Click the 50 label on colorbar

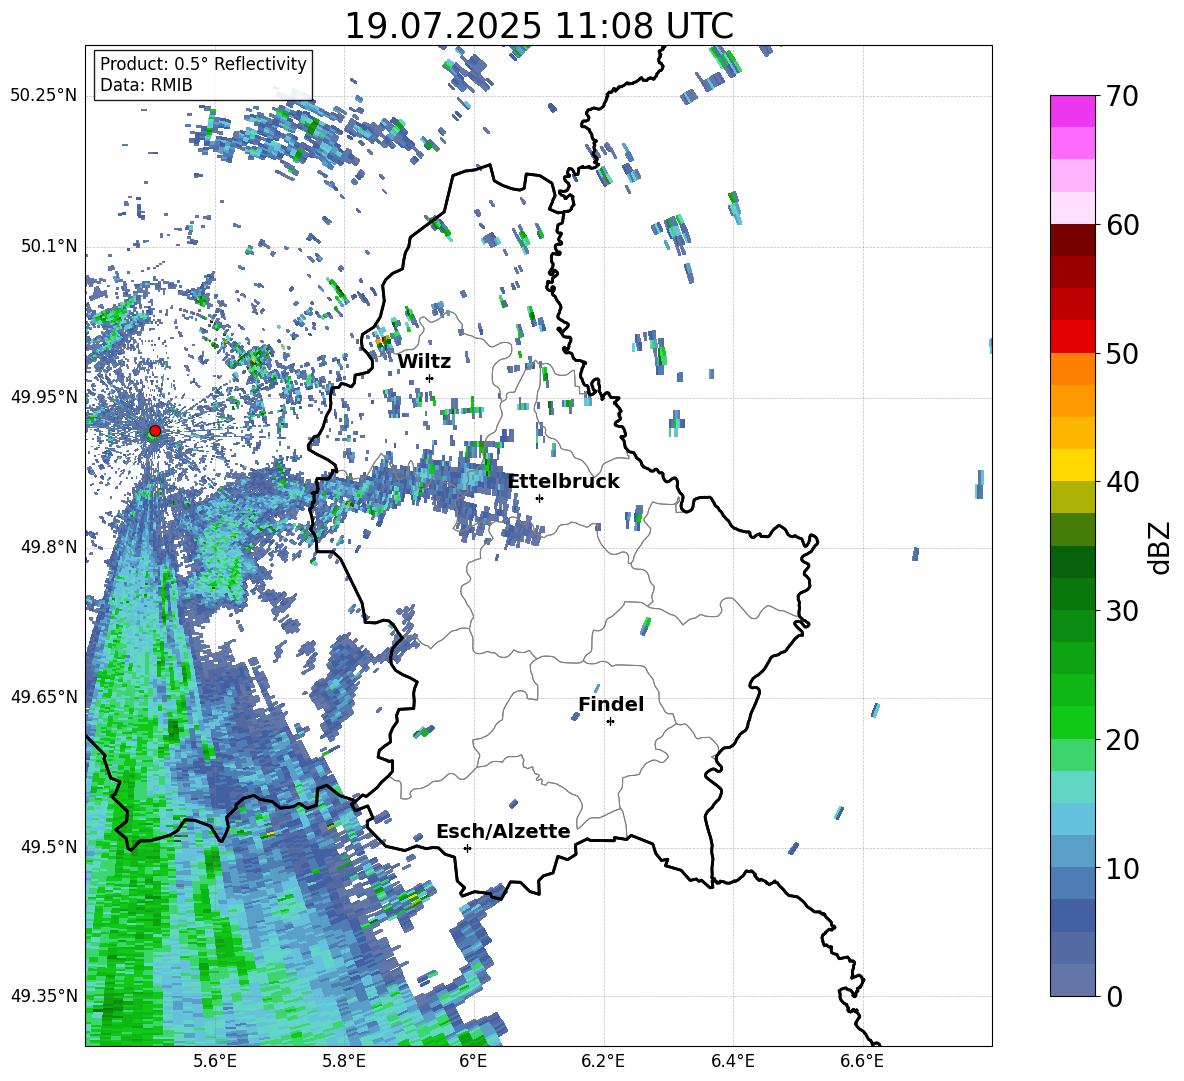point(1123,353)
